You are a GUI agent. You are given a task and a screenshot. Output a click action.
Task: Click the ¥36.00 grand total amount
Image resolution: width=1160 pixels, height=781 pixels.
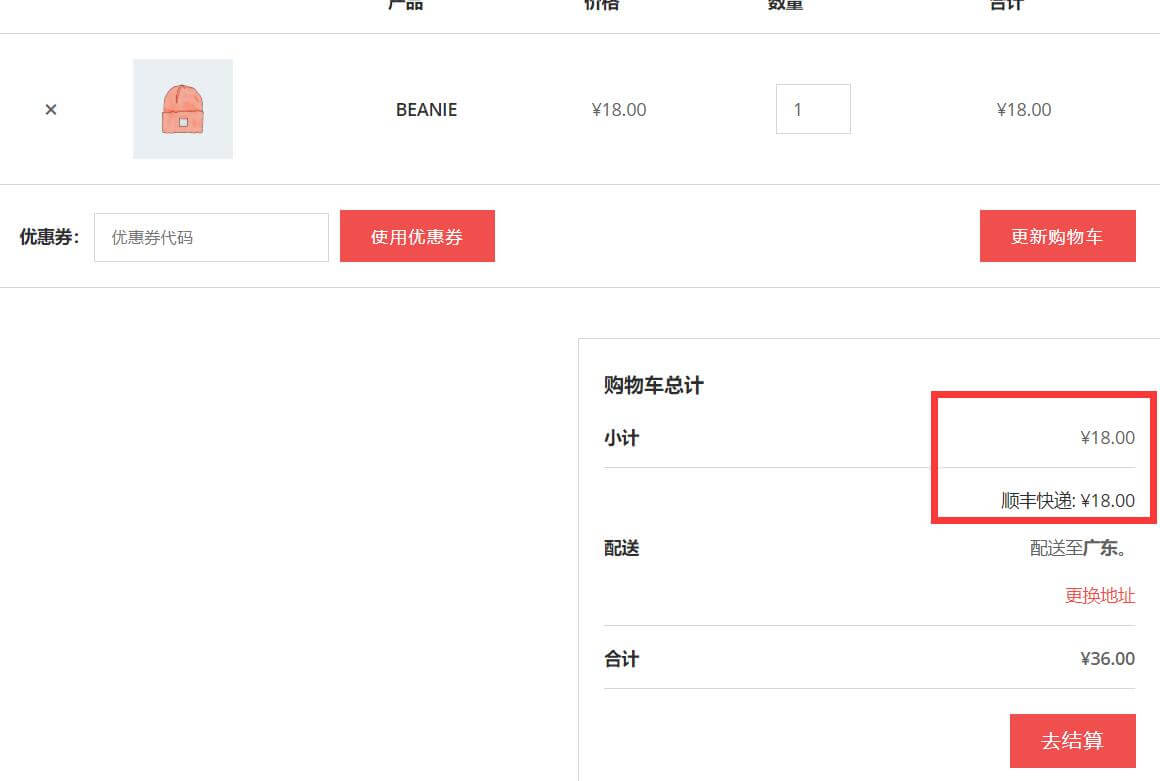(x=1107, y=659)
